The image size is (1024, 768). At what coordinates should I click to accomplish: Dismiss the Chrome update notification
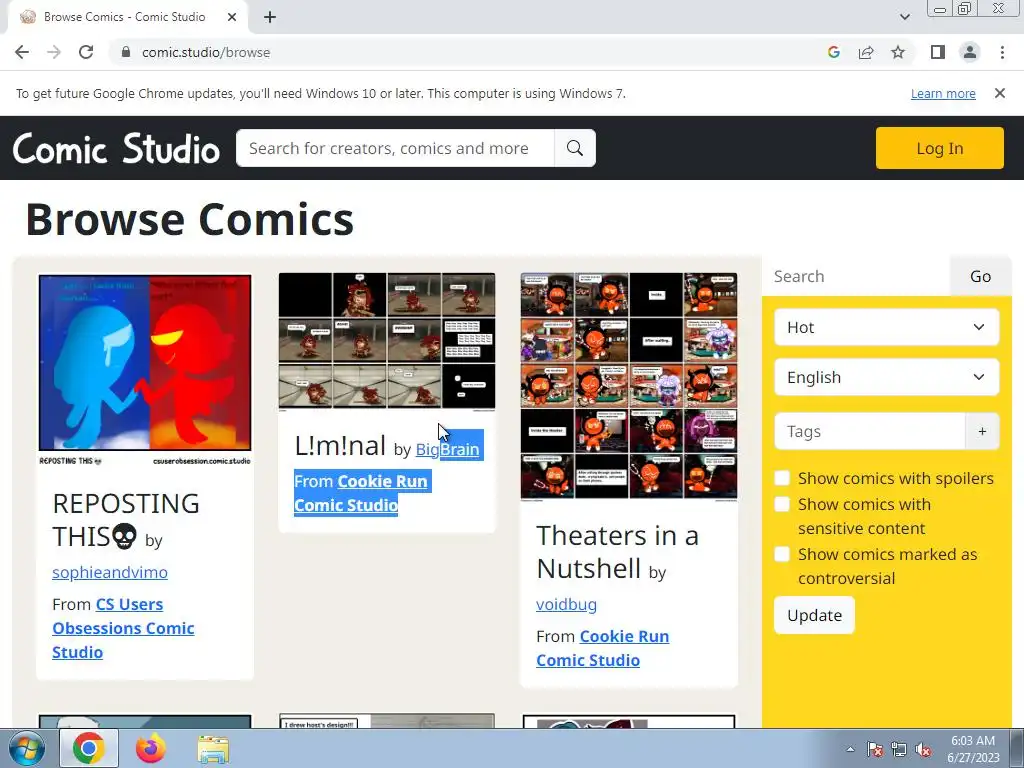click(999, 93)
